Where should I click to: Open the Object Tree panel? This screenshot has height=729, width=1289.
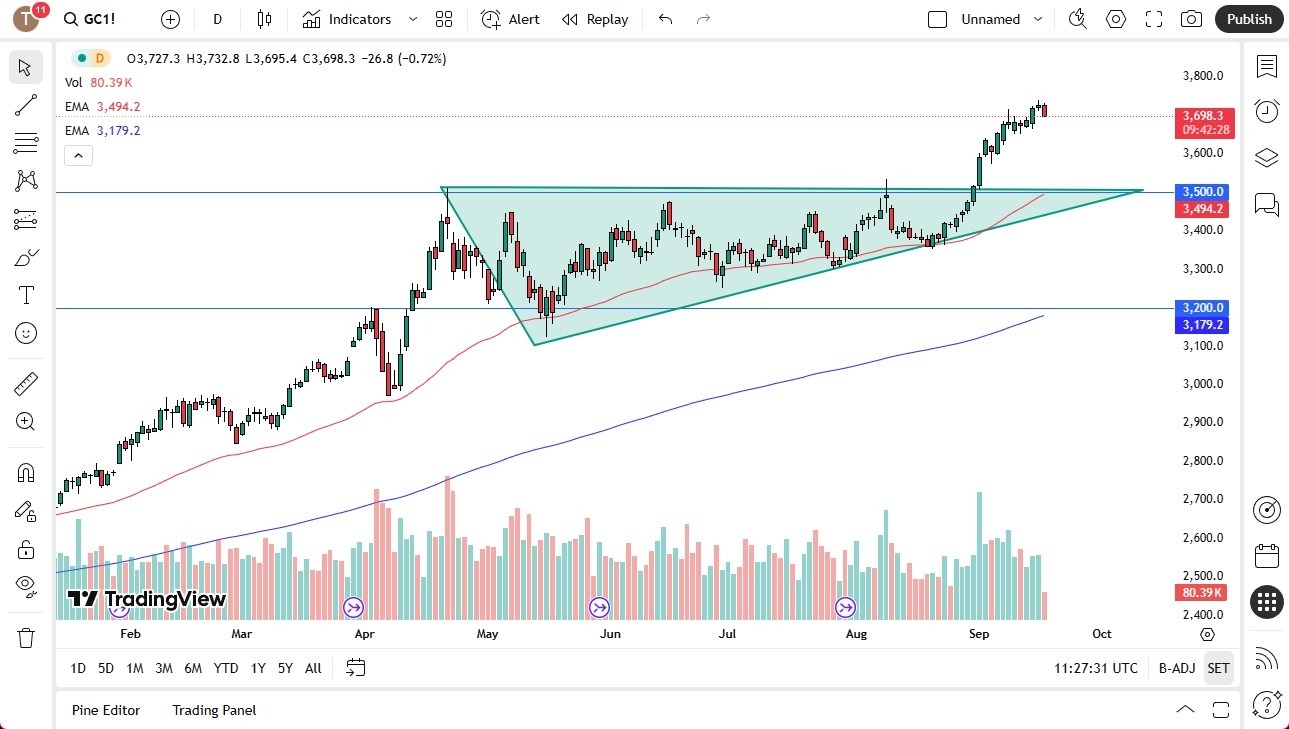point(1266,157)
